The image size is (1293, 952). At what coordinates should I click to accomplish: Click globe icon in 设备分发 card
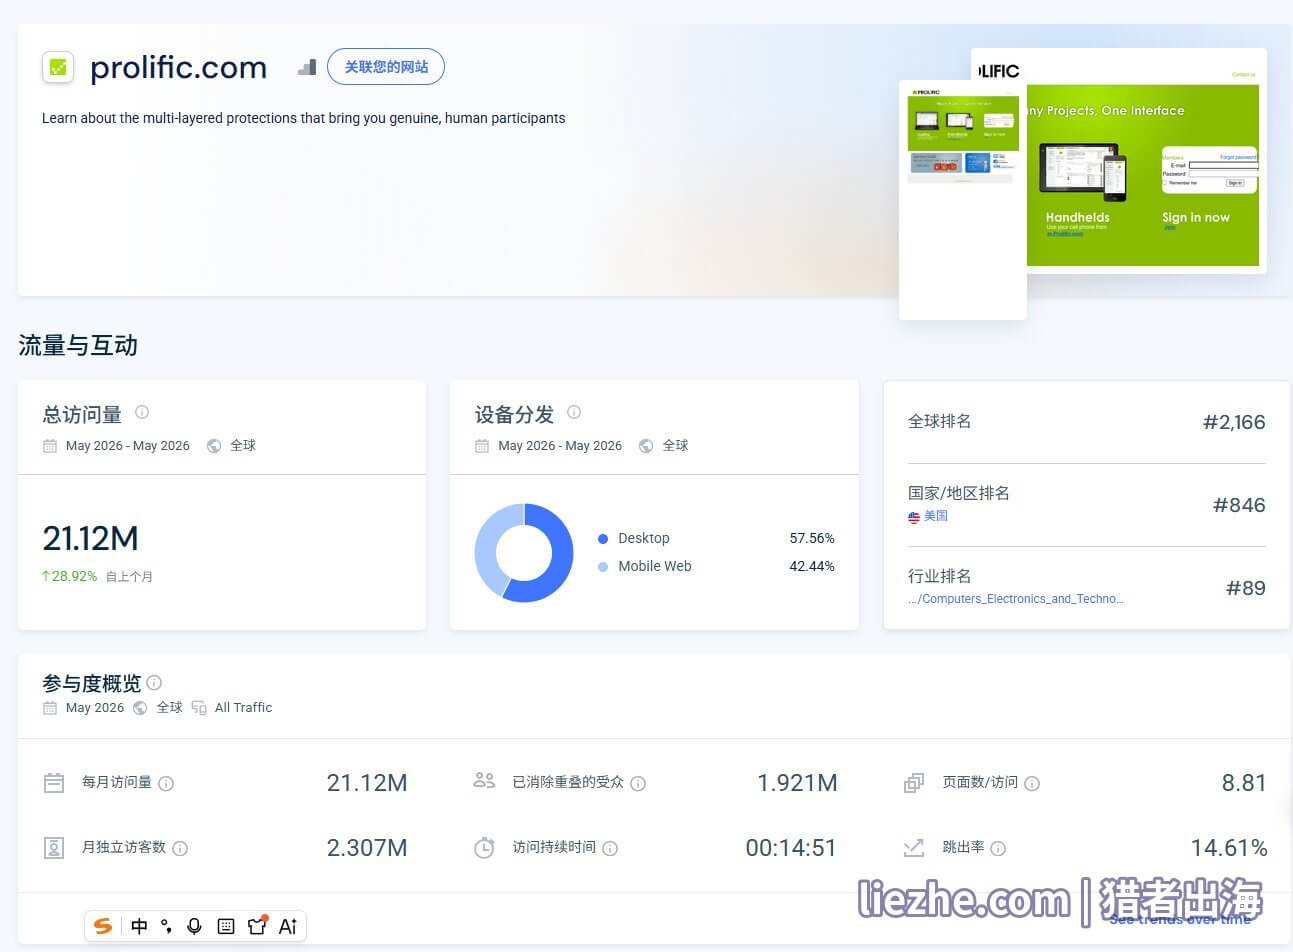[x=646, y=446]
